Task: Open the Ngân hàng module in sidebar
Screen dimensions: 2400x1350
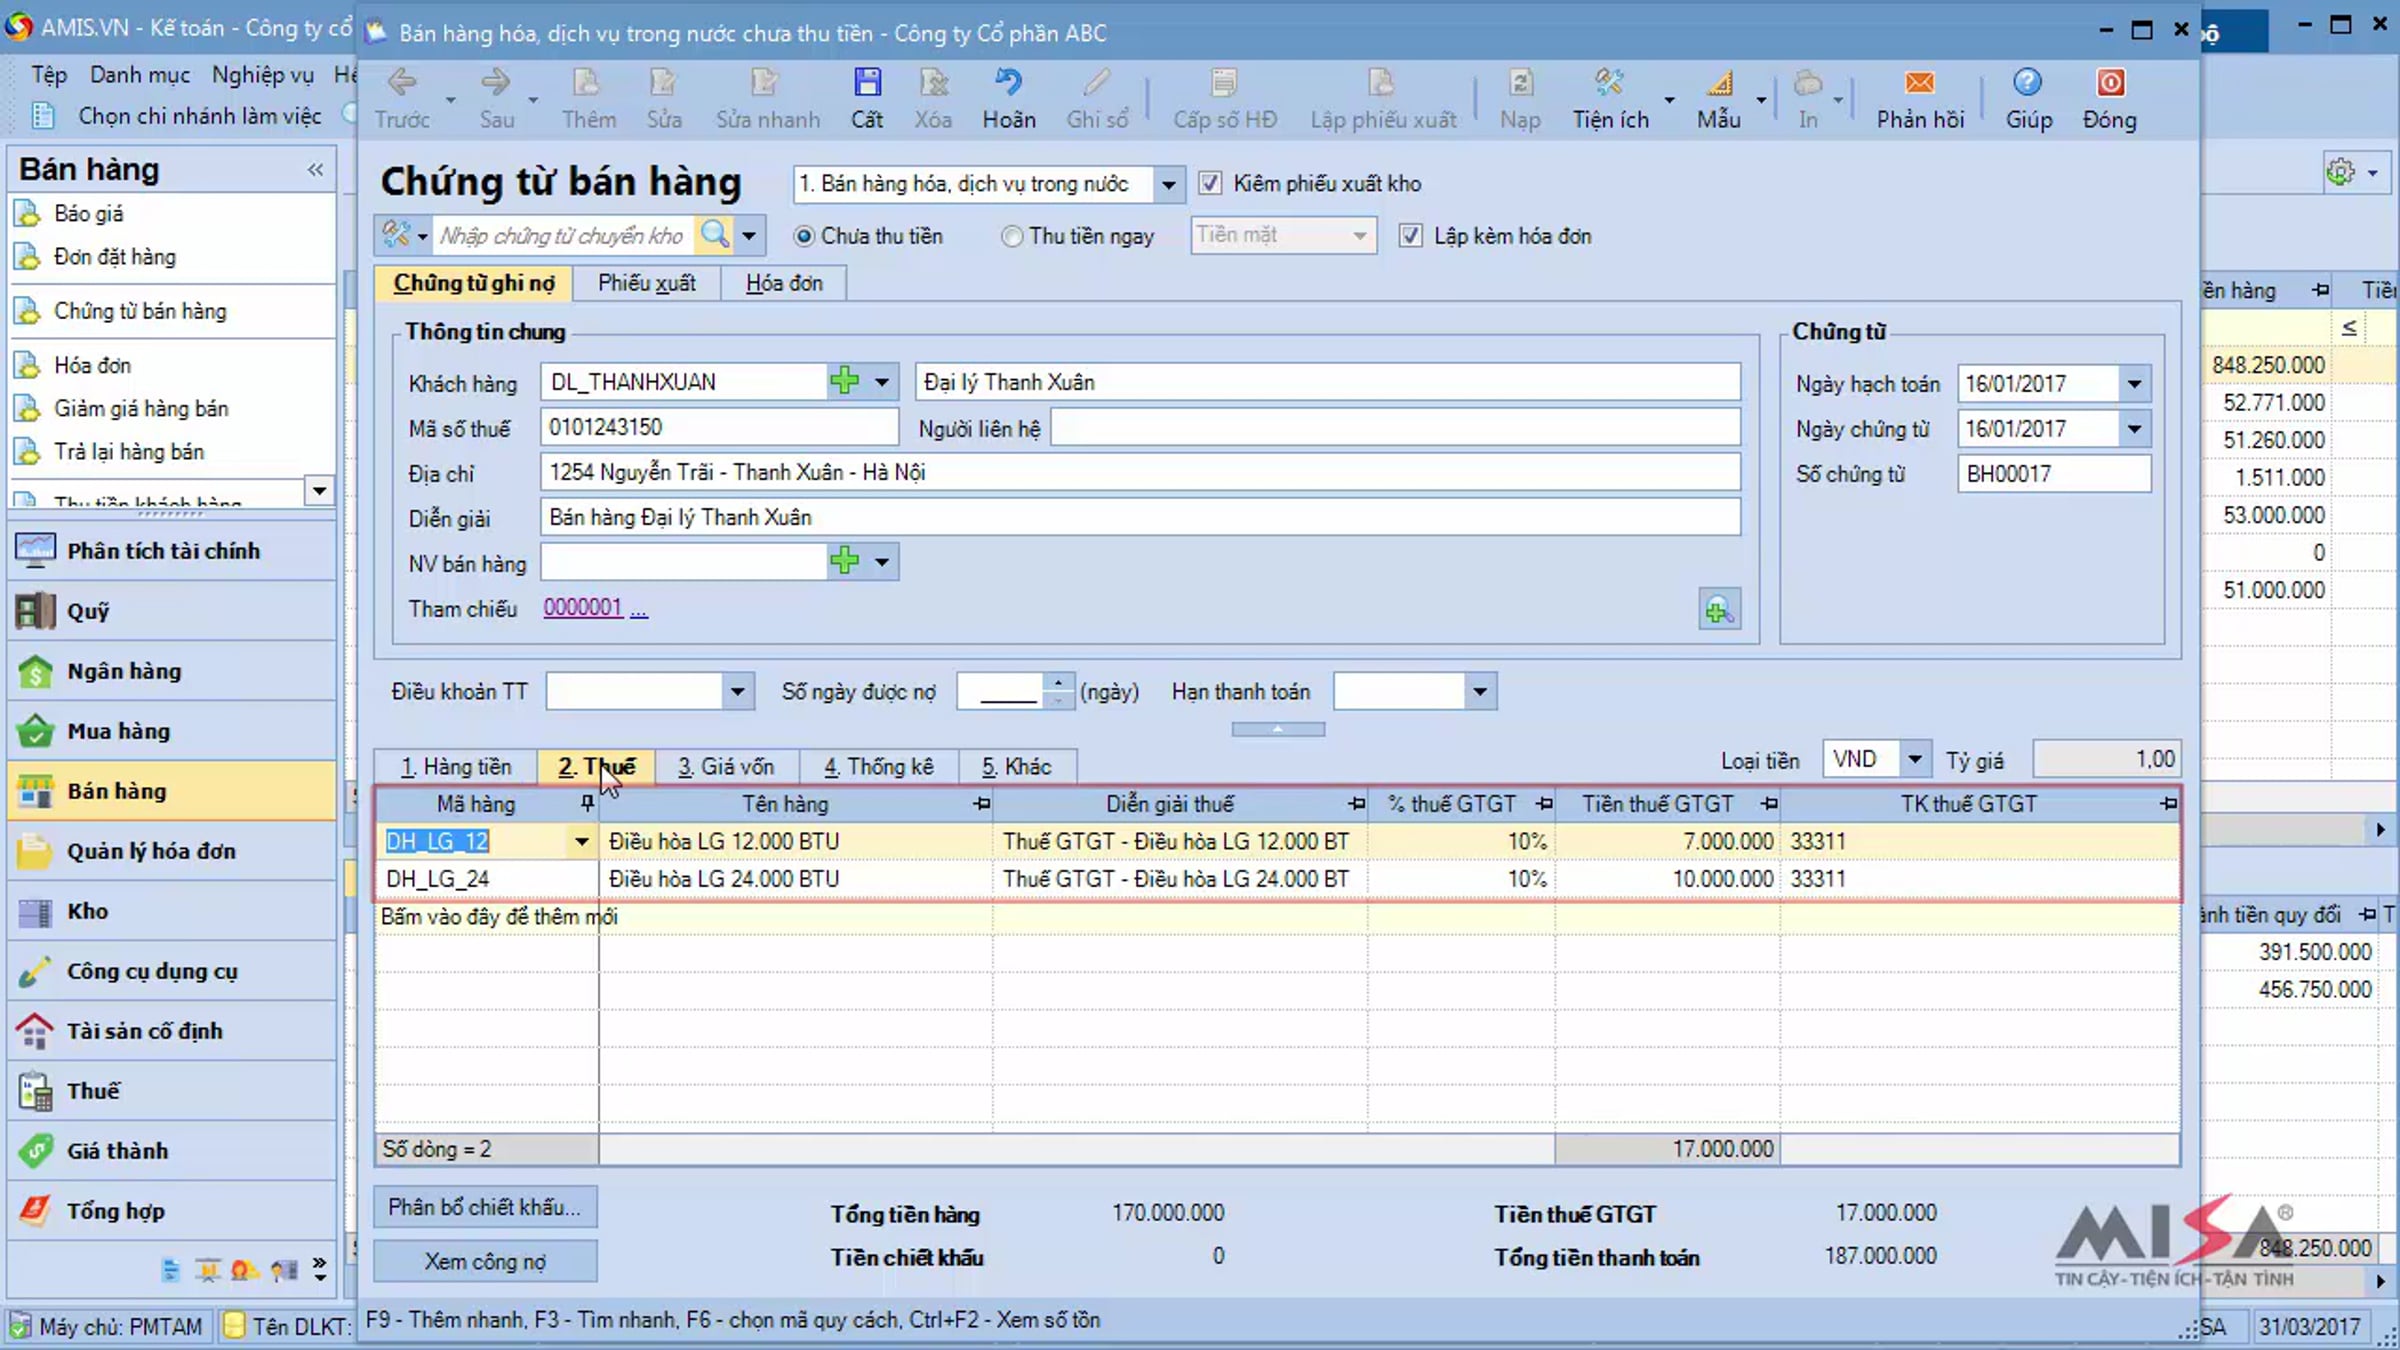Action: pyautogui.click(x=172, y=671)
